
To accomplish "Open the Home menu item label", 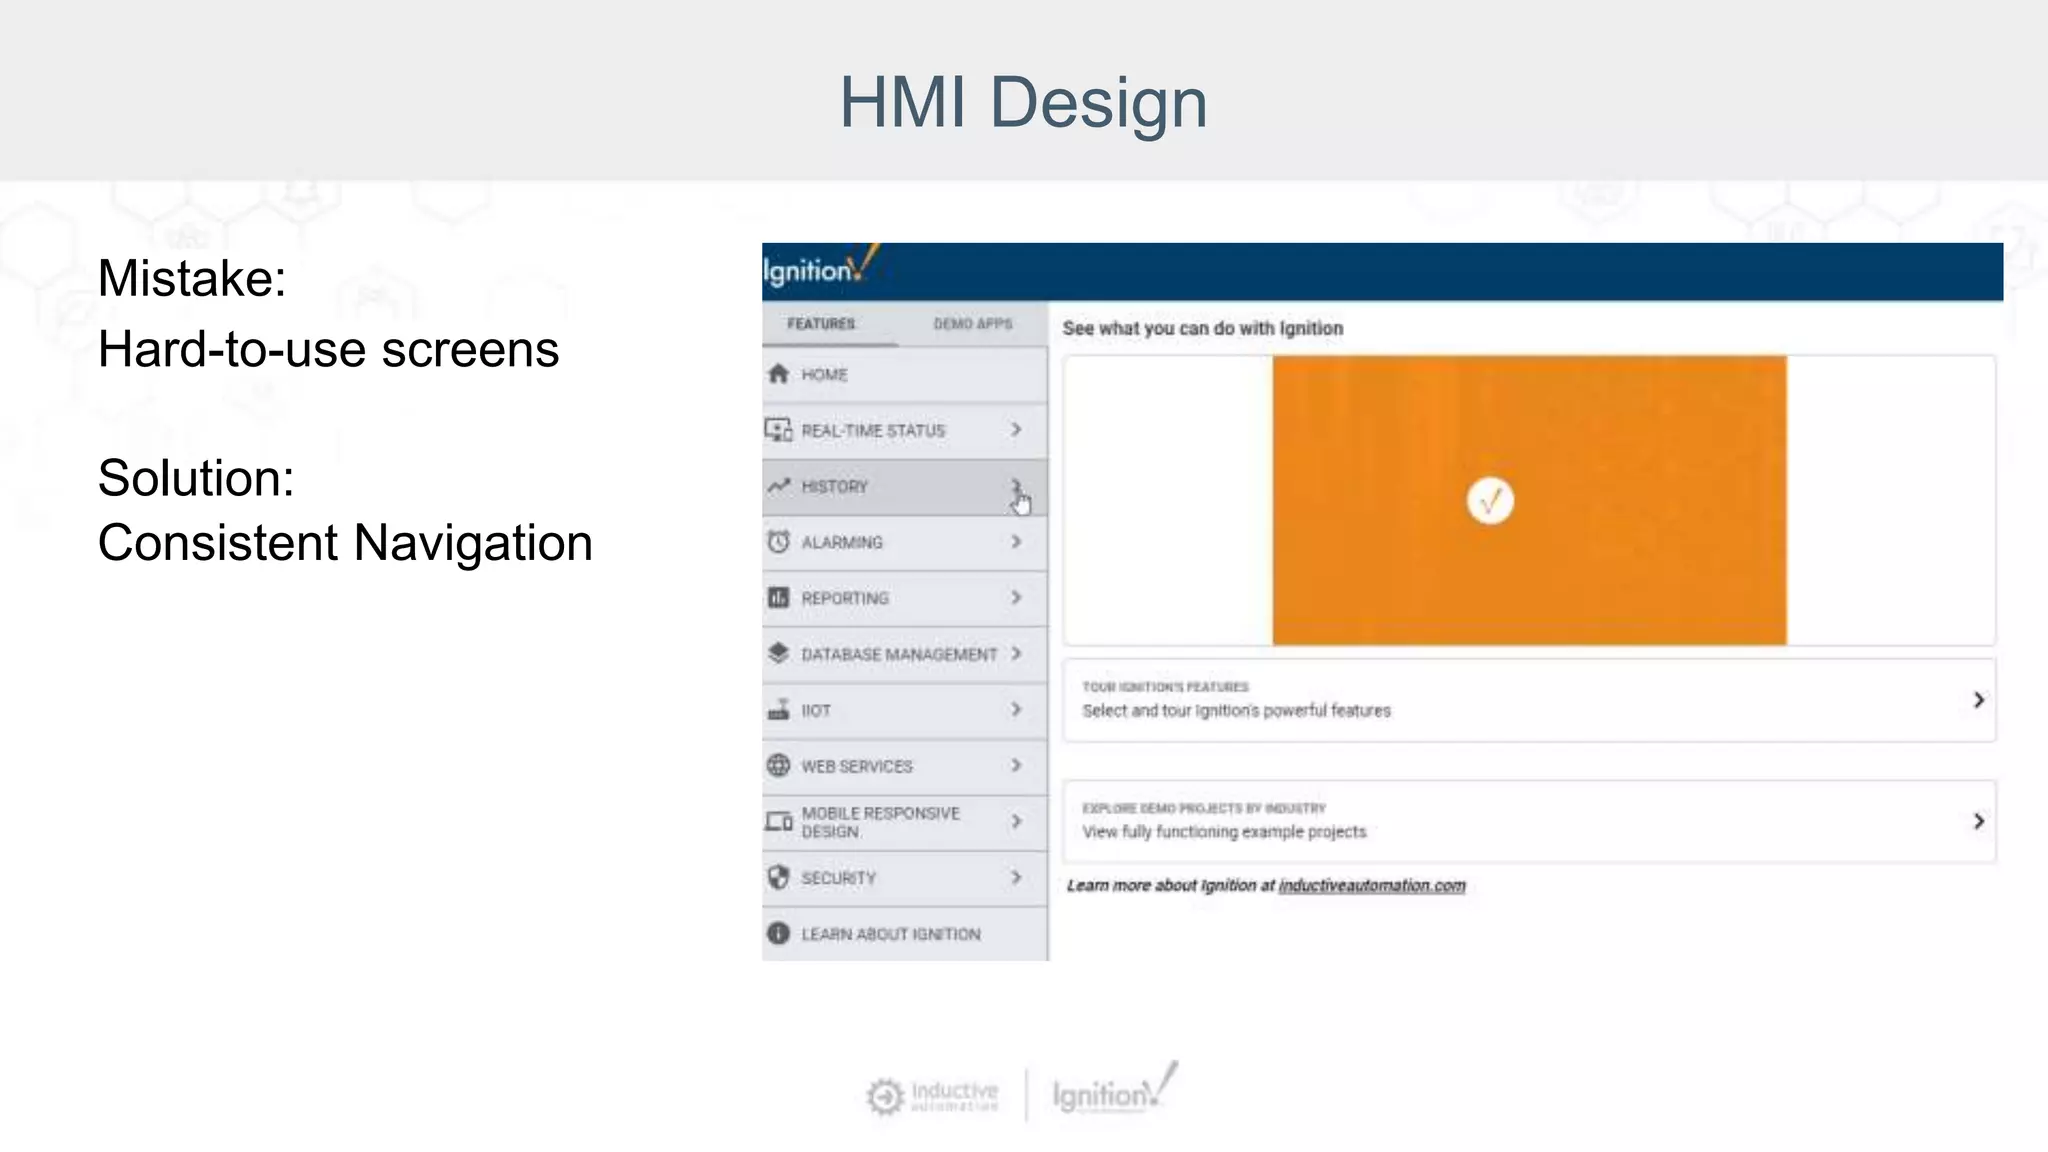I will tap(824, 375).
